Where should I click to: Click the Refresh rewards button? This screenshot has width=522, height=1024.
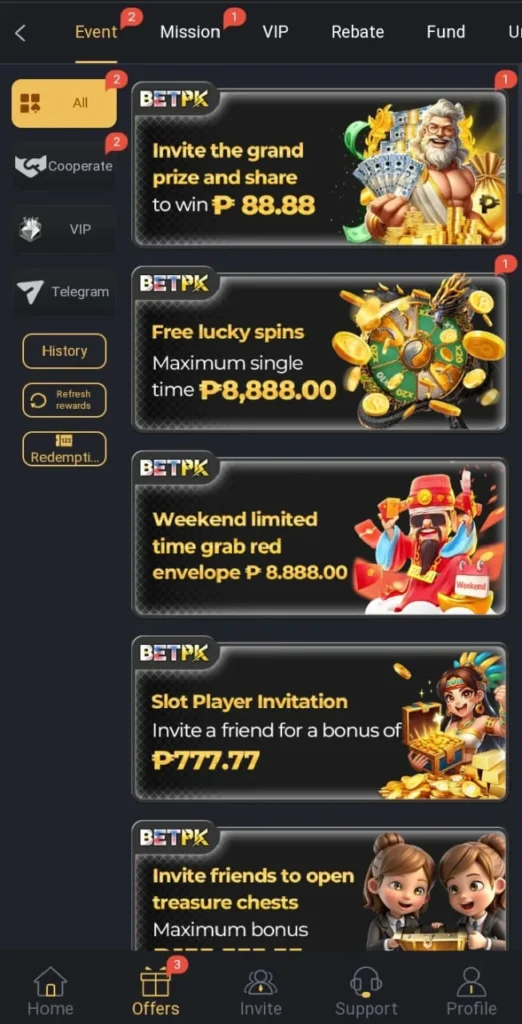point(64,400)
